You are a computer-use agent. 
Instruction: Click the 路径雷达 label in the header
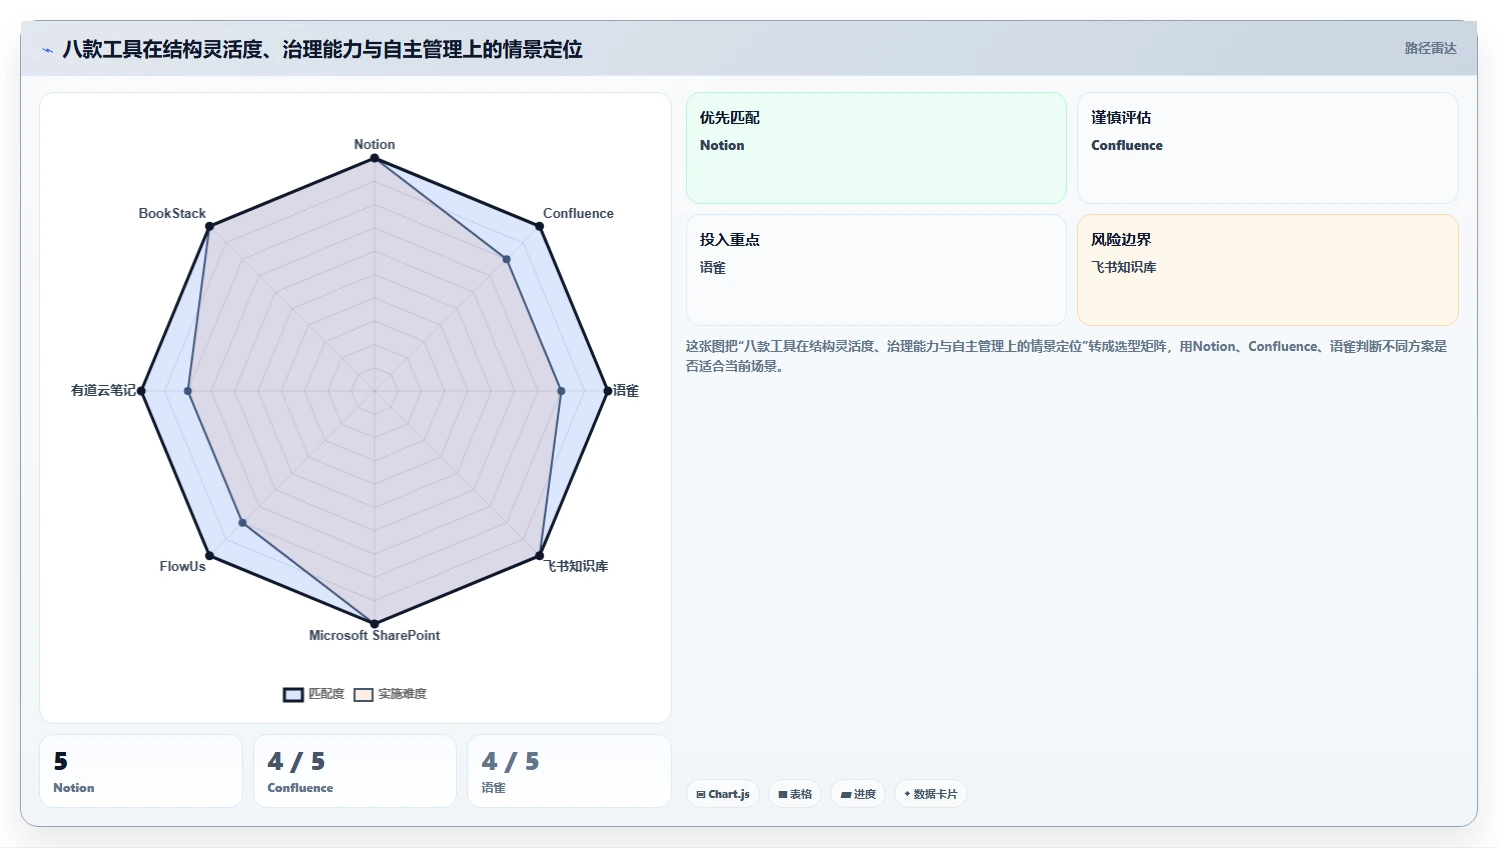click(x=1430, y=48)
